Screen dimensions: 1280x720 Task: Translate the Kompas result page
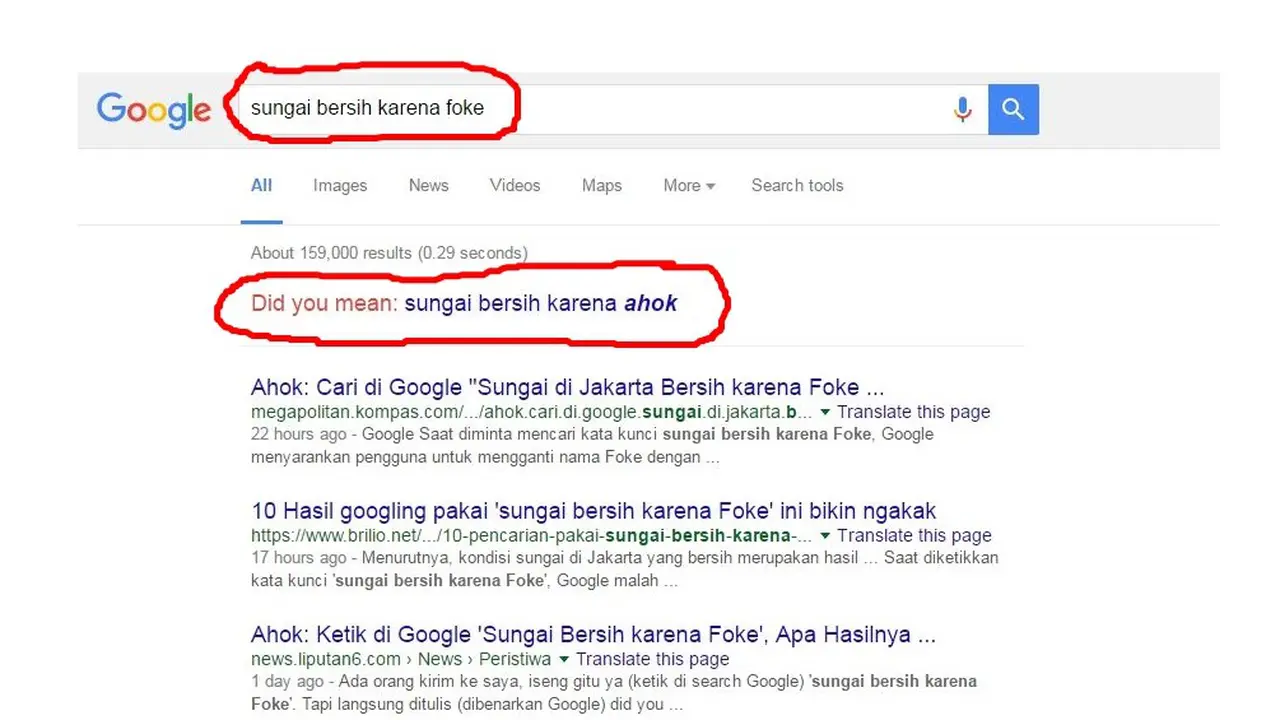click(914, 412)
